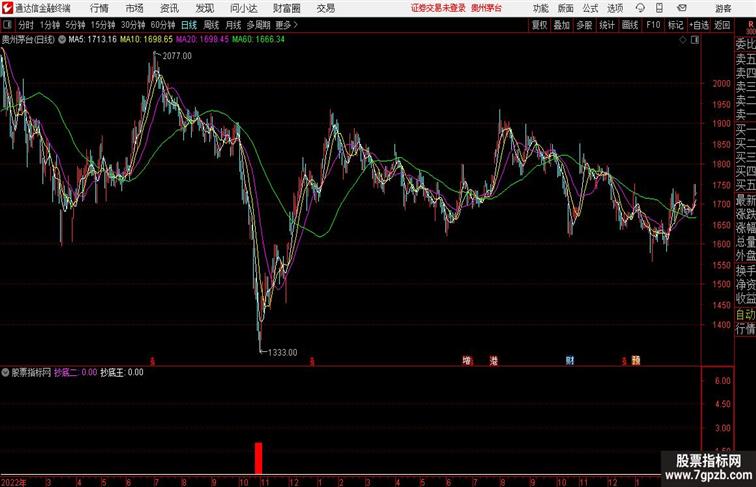
Task: Click the 返回 back button
Action: click(722, 25)
